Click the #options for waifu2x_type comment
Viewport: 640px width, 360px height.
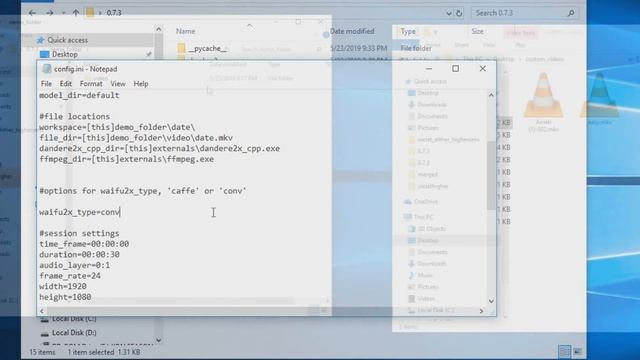pyautogui.click(x=143, y=191)
